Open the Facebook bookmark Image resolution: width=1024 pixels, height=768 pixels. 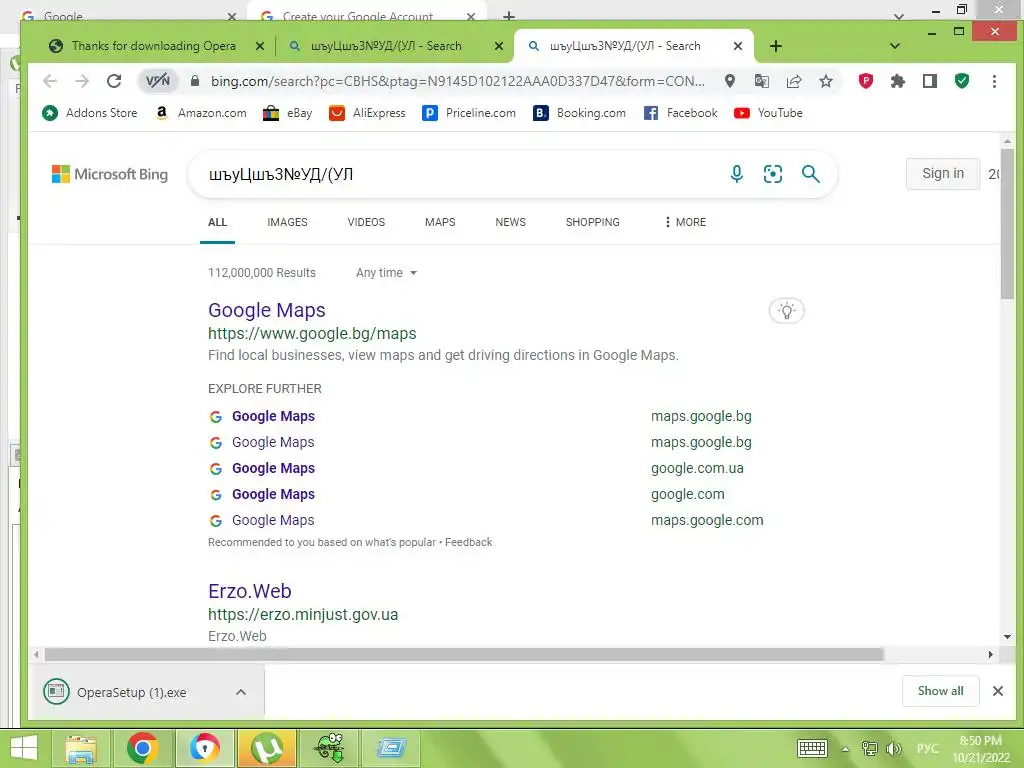680,113
